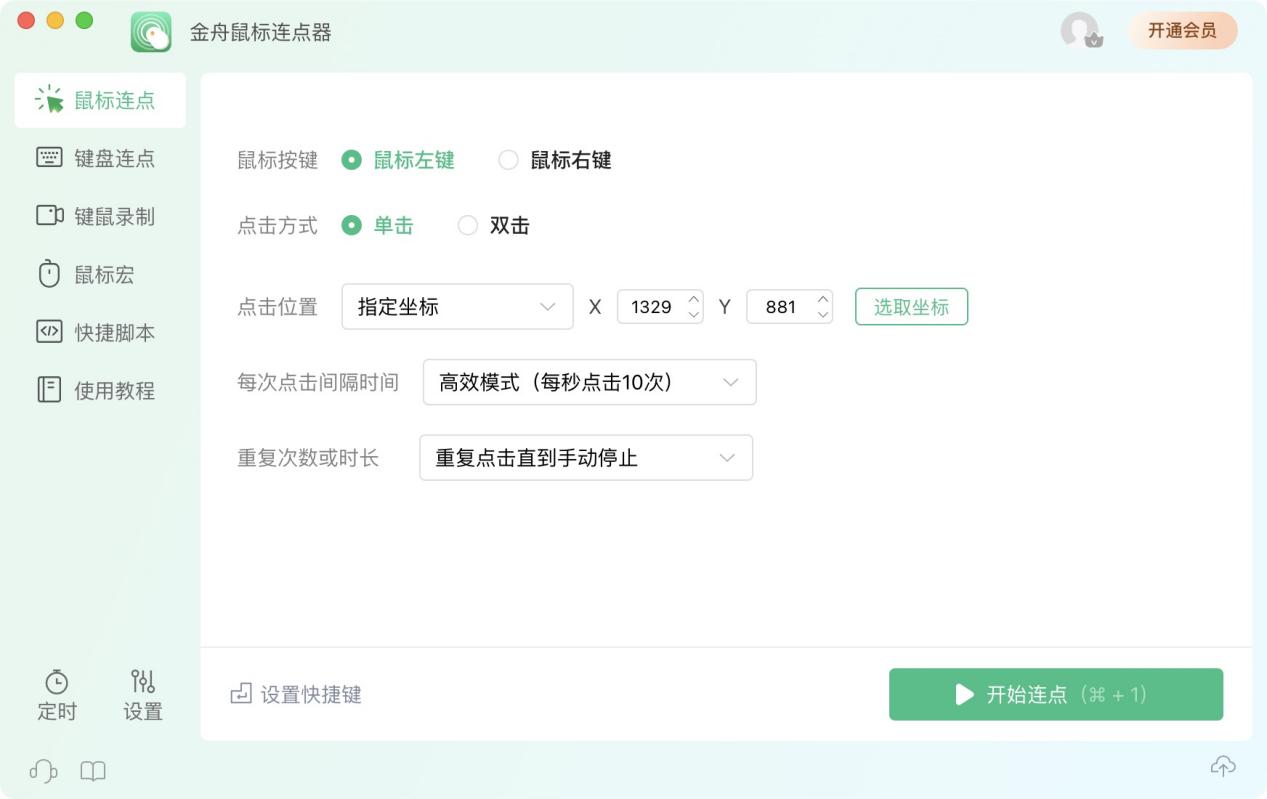Switch to 键鼠录制 sidebar tab
Screen dimensions: 1267x799
pos(100,216)
